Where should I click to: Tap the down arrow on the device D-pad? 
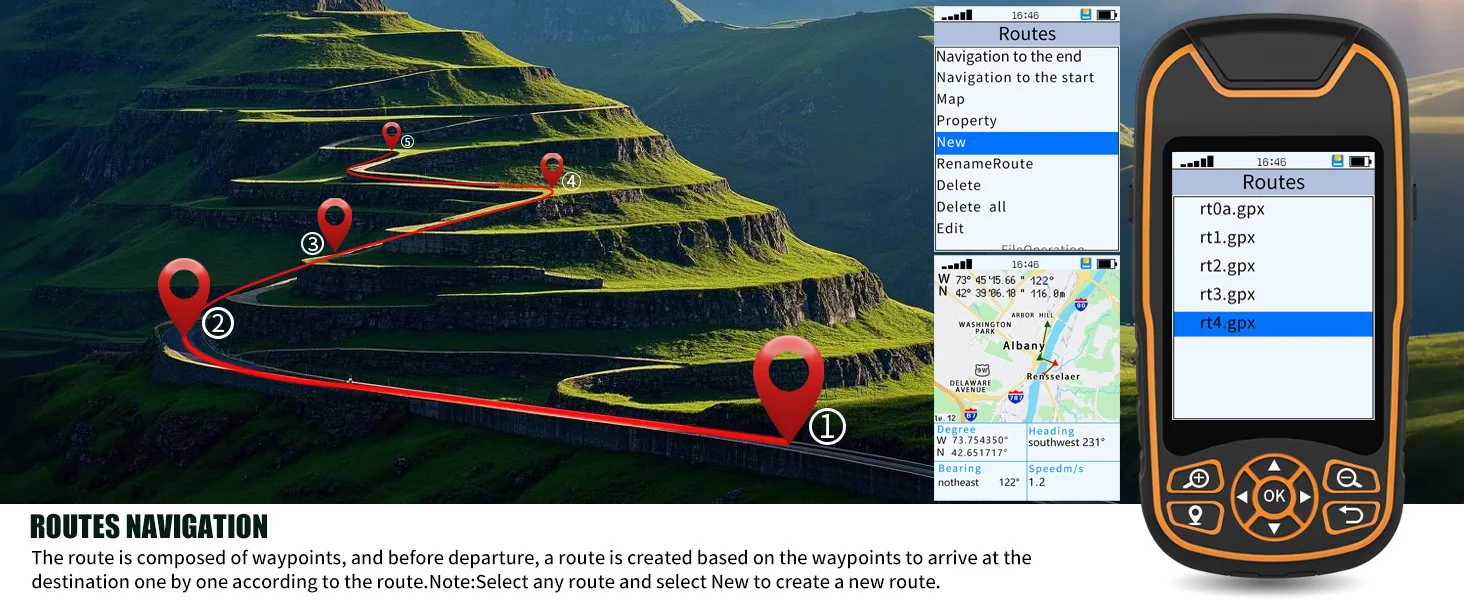coord(1274,527)
